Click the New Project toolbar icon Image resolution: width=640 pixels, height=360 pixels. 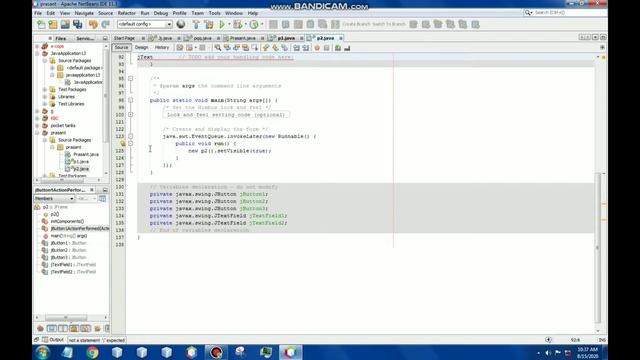click(x=53, y=24)
